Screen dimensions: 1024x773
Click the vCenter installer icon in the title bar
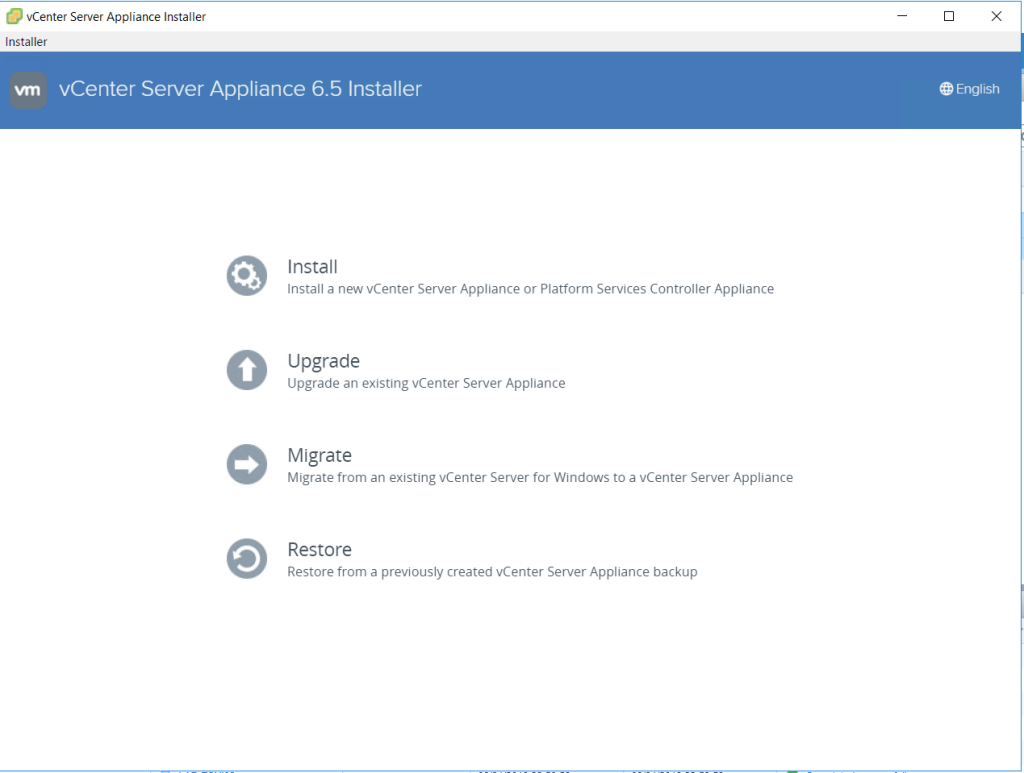(12, 16)
